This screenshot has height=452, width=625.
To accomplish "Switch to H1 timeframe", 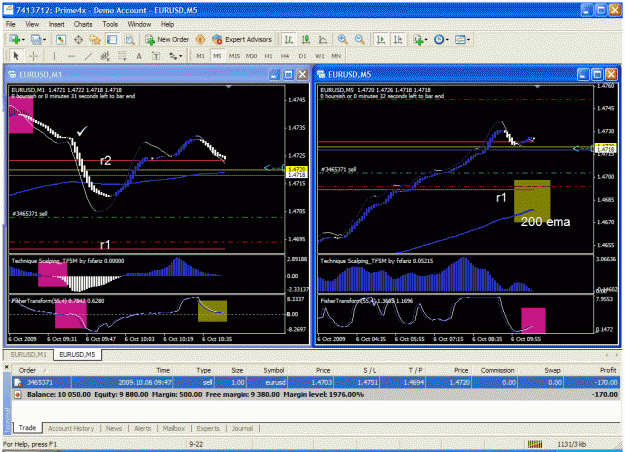I will (x=269, y=56).
